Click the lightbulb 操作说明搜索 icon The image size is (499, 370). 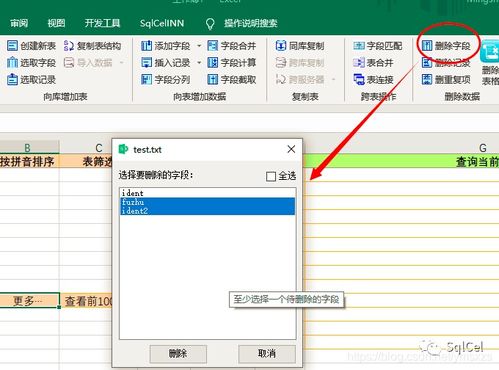[x=210, y=23]
